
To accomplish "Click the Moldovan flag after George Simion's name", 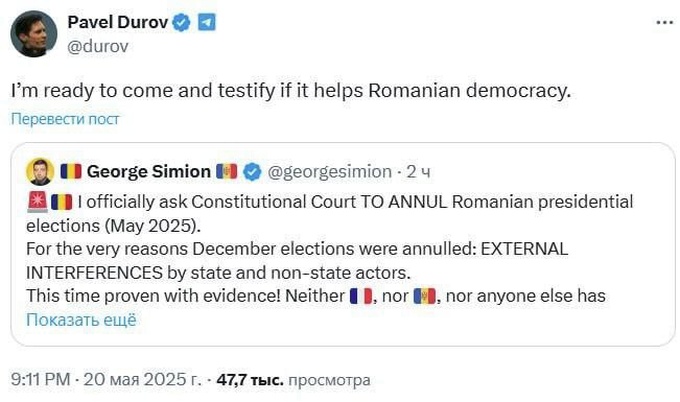I will 226,171.
